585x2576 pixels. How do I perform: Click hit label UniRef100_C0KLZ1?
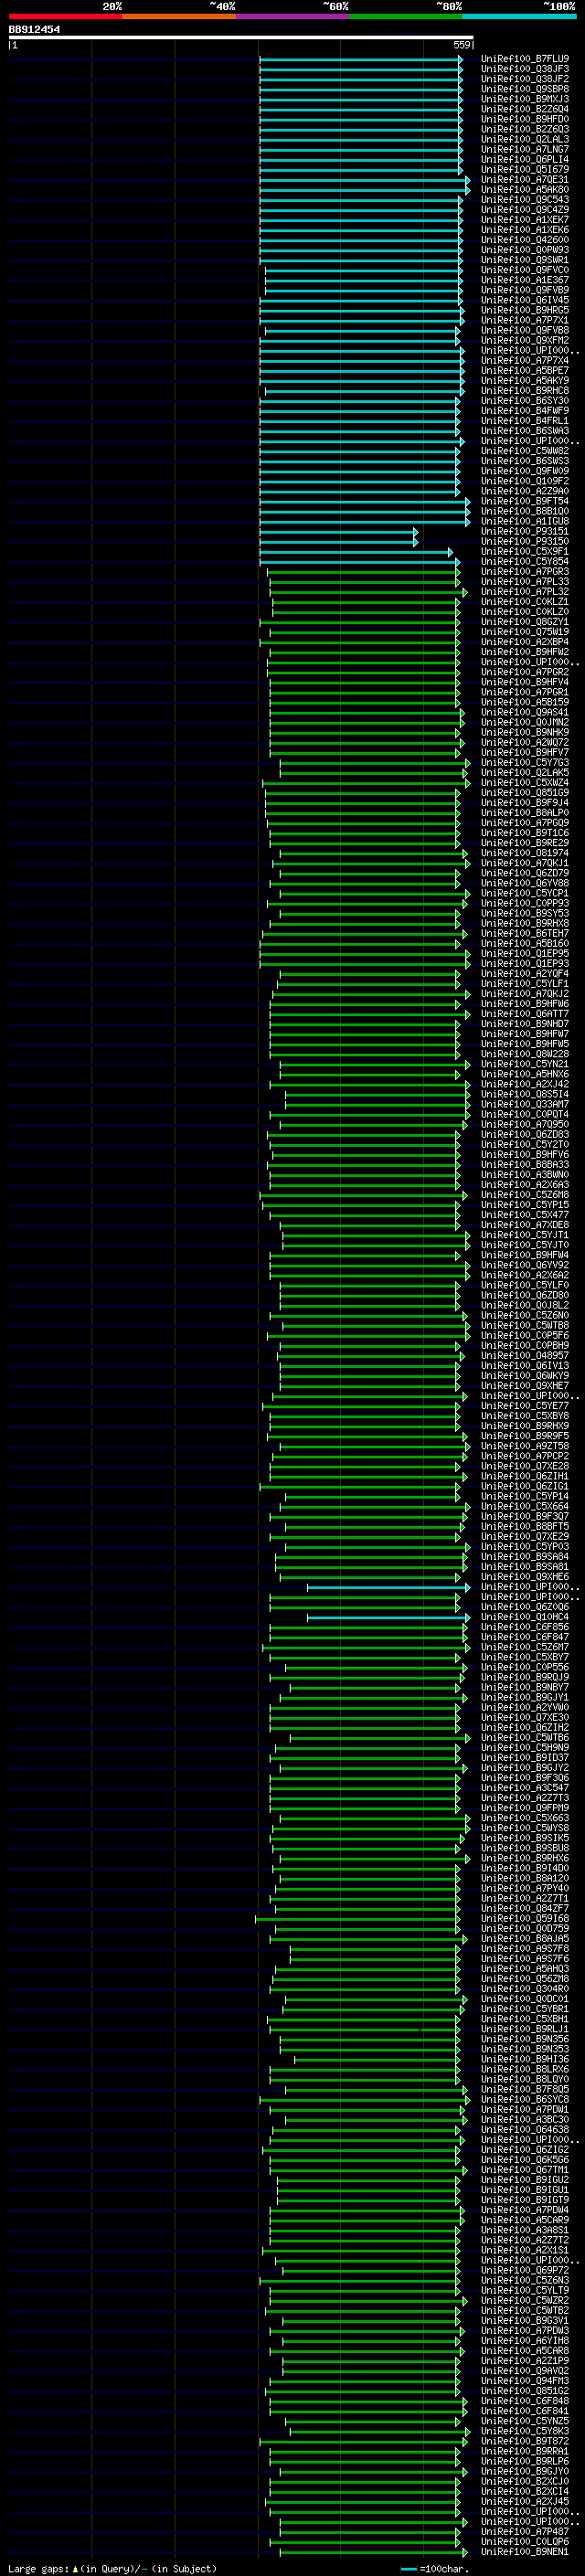click(525, 602)
